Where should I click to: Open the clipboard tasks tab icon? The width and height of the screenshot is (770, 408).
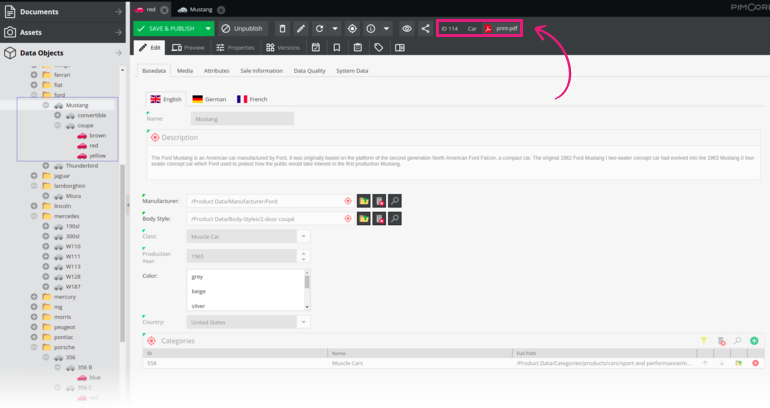358,48
